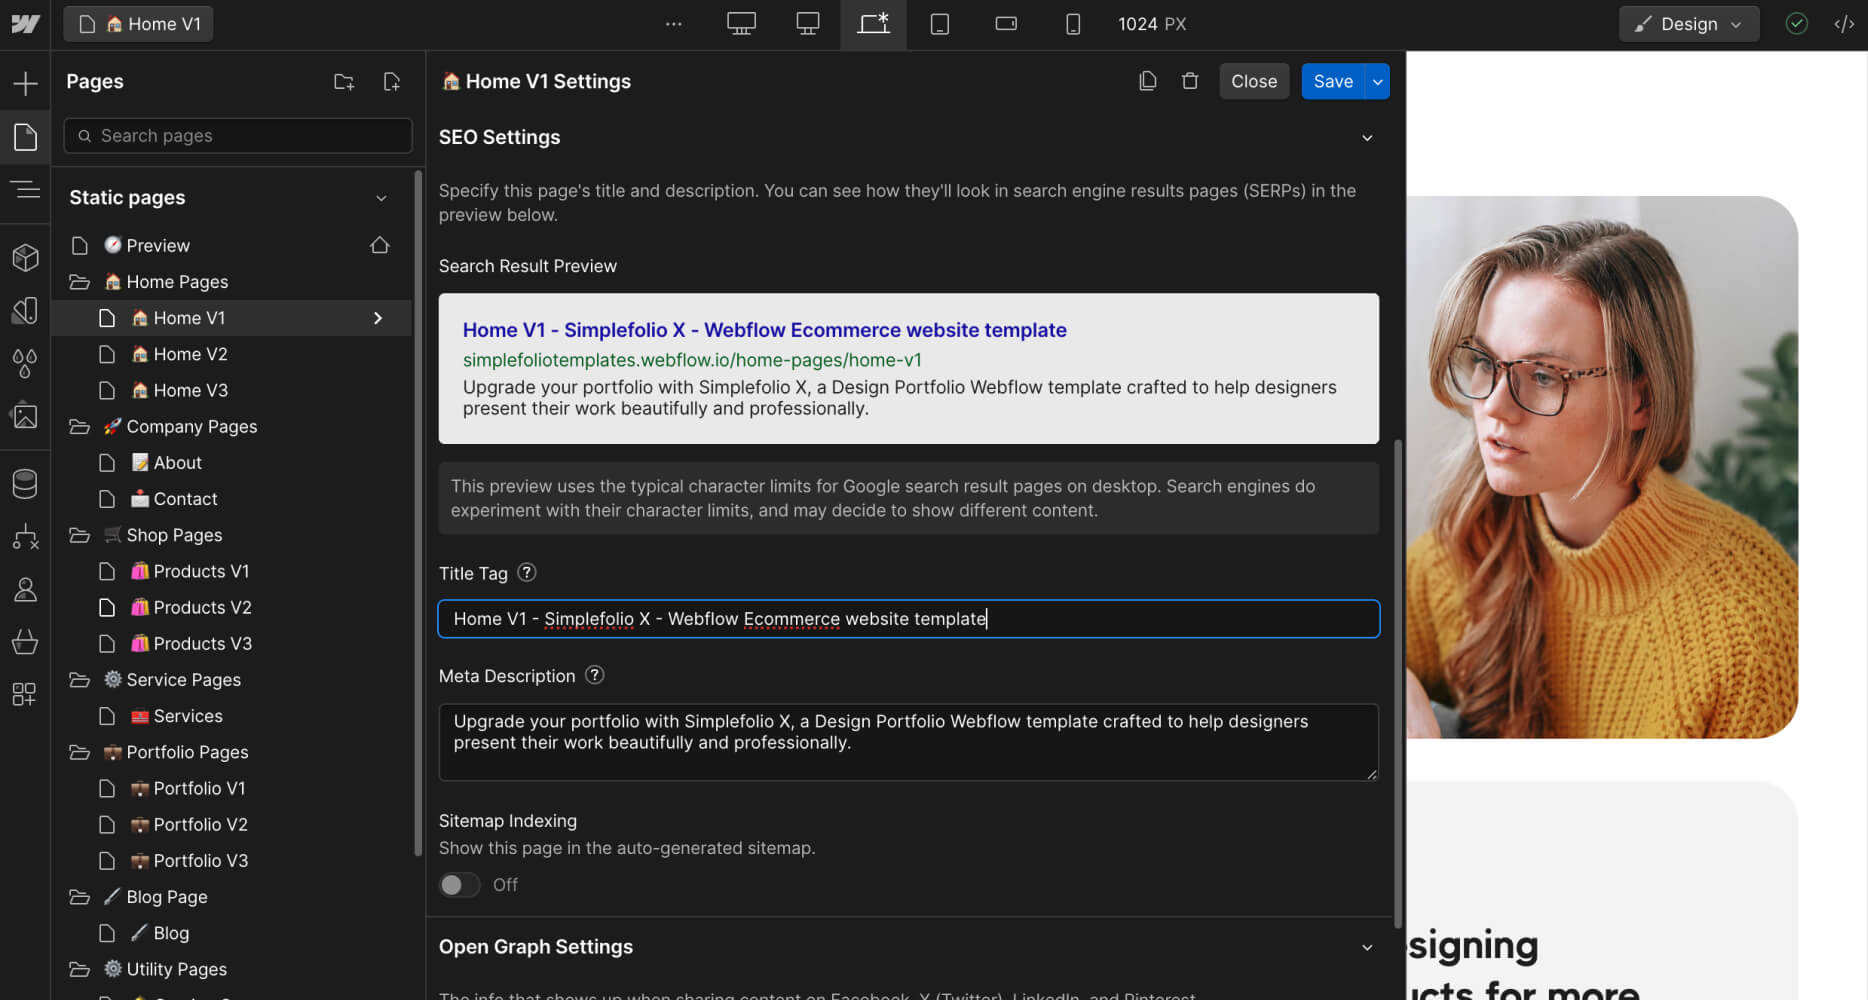The width and height of the screenshot is (1868, 1000).
Task: Switch to mobile landscape breakpoint
Action: coord(1006,24)
